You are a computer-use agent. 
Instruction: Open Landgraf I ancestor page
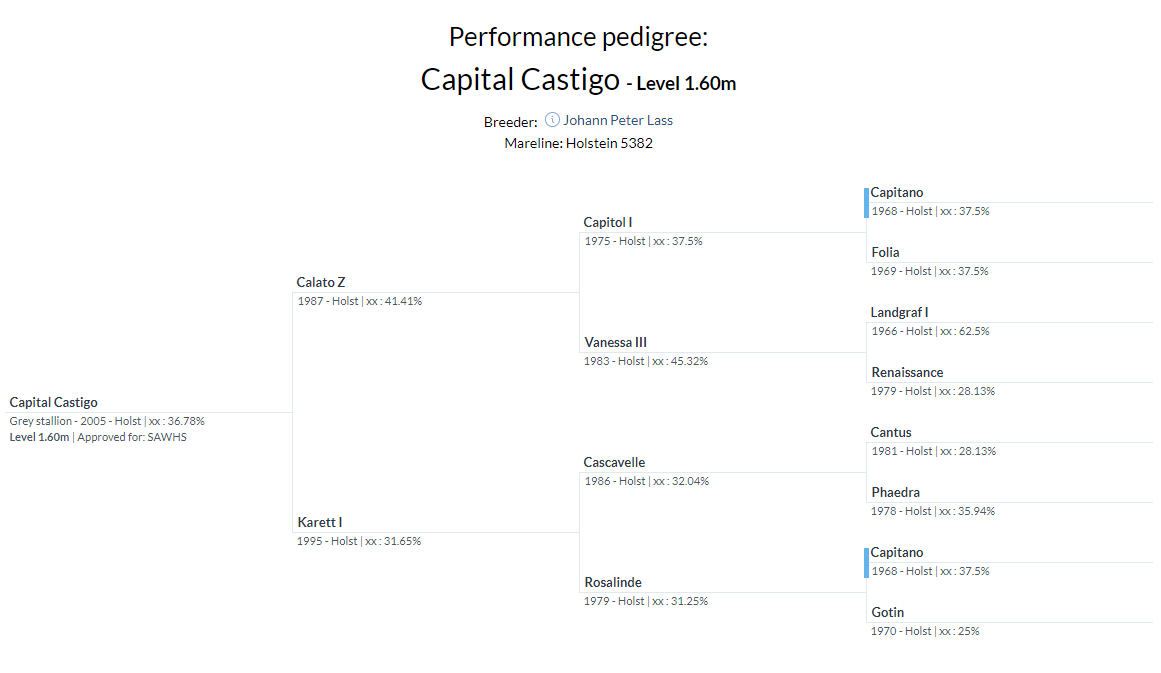click(x=899, y=312)
